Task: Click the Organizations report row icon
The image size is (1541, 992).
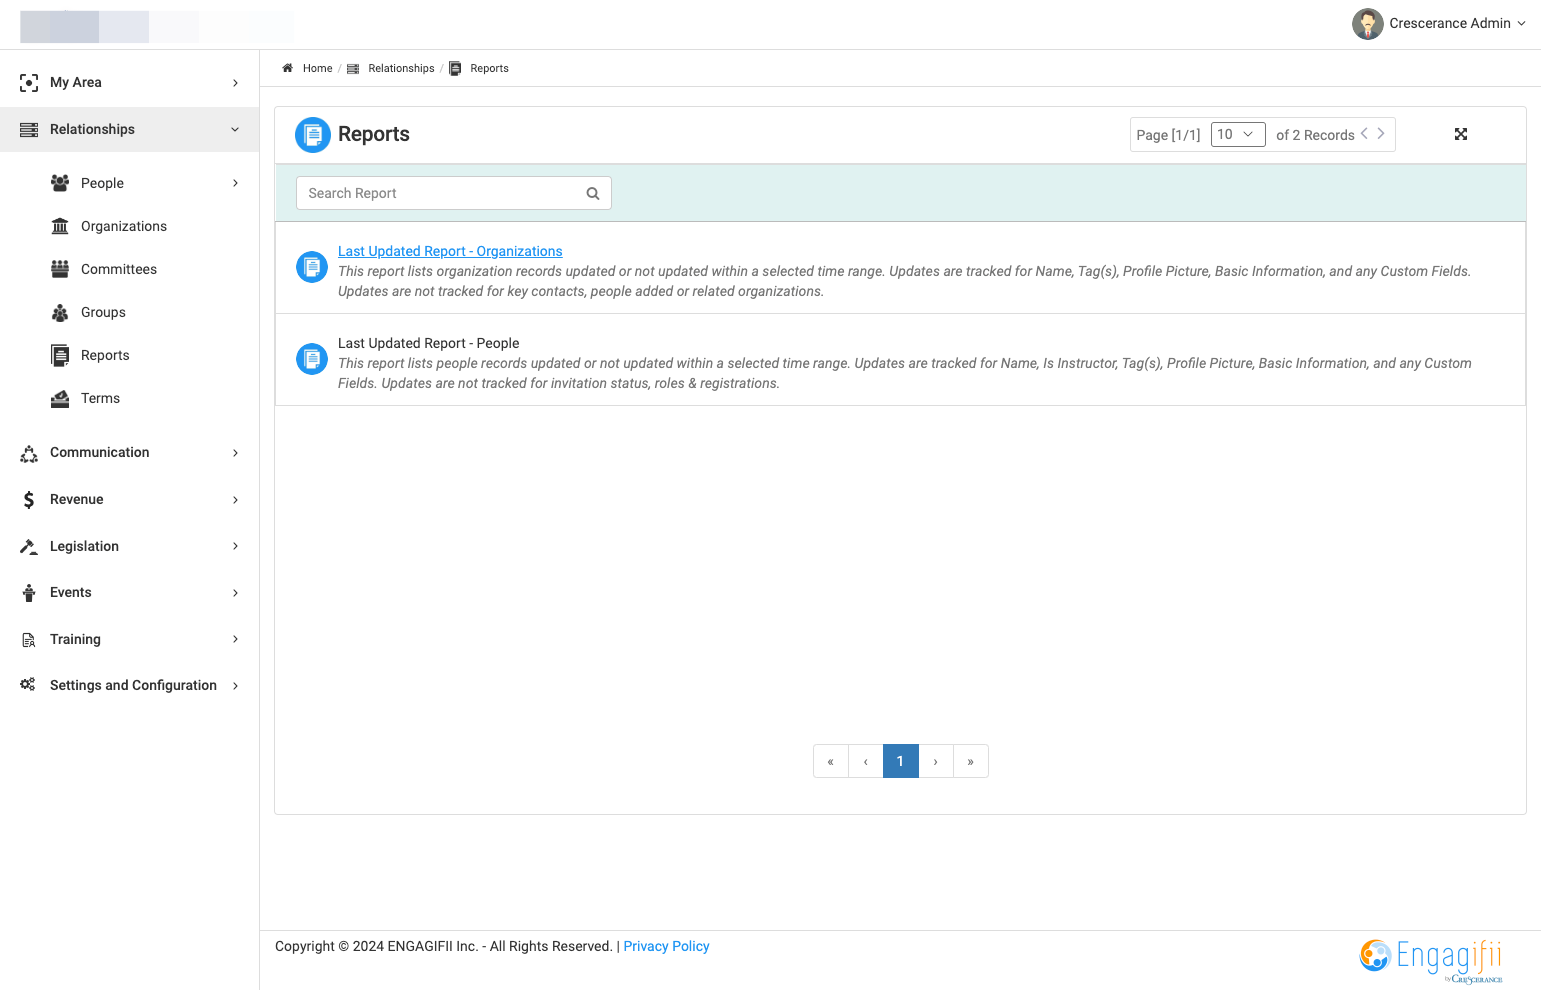Action: [312, 267]
